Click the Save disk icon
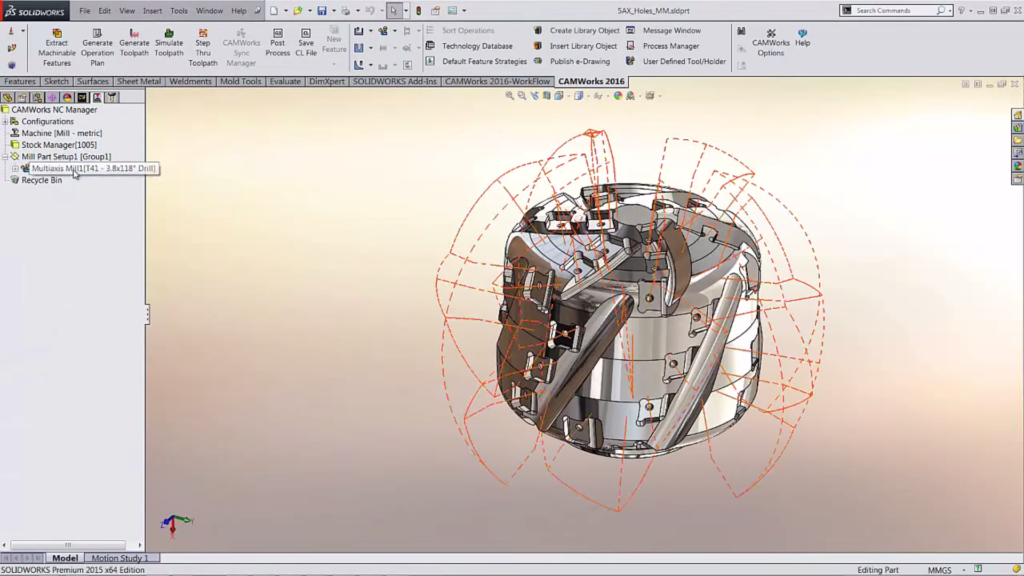Screen dimensions: 1024x576 [322, 10]
